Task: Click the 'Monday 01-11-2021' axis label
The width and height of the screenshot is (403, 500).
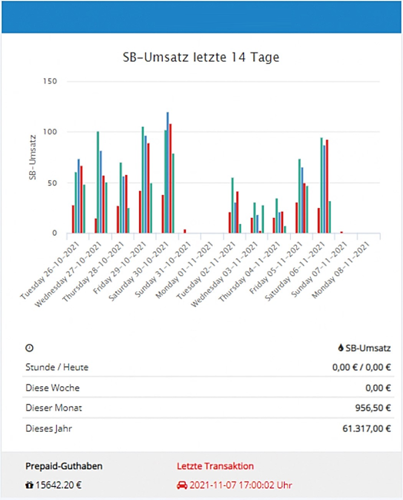Action: click(x=185, y=270)
